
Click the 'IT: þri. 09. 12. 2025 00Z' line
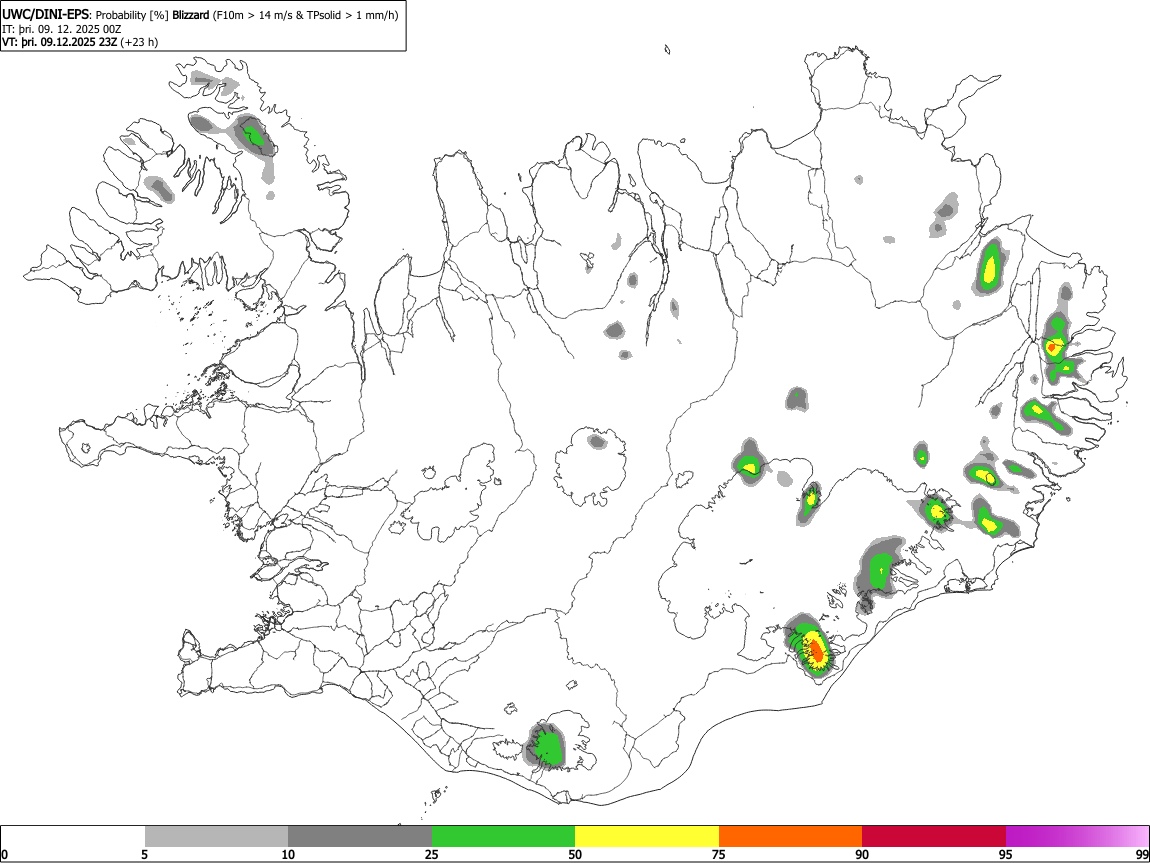62,29
